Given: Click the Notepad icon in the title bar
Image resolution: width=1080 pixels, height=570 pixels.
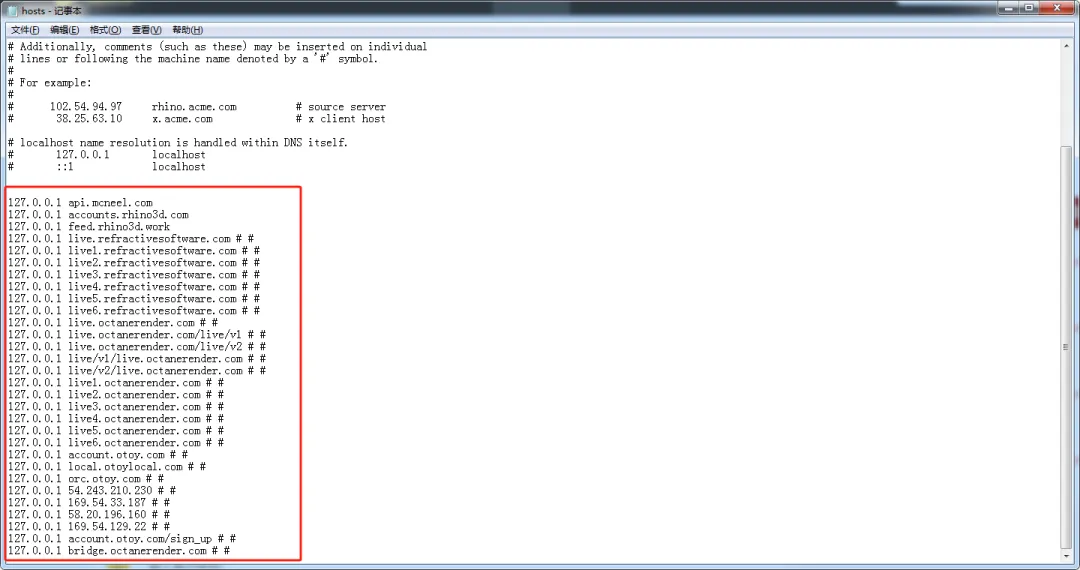Looking at the screenshot, I should point(12,10).
